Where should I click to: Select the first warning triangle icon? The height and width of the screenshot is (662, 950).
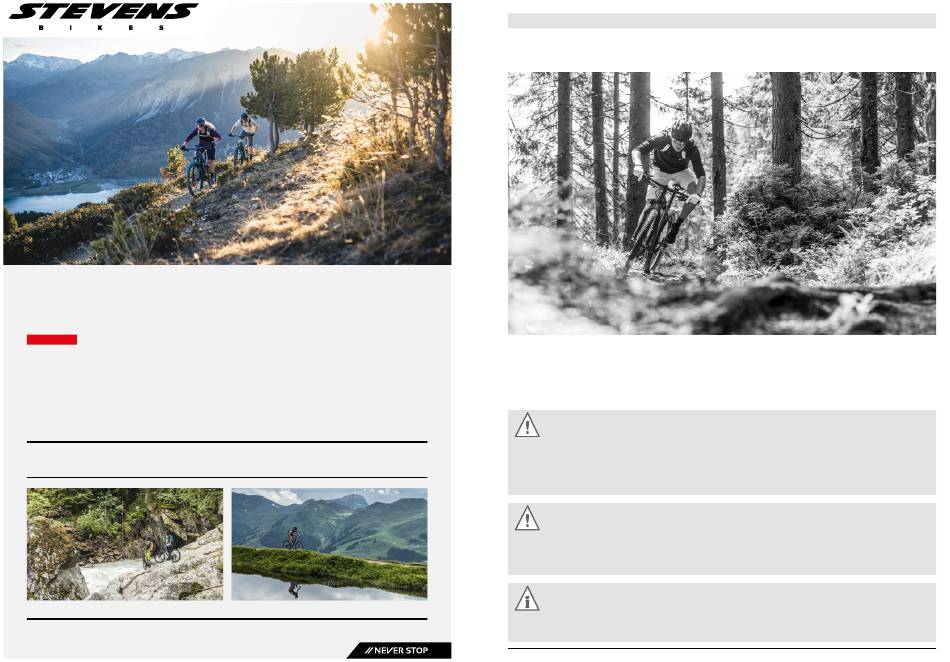pos(527,425)
